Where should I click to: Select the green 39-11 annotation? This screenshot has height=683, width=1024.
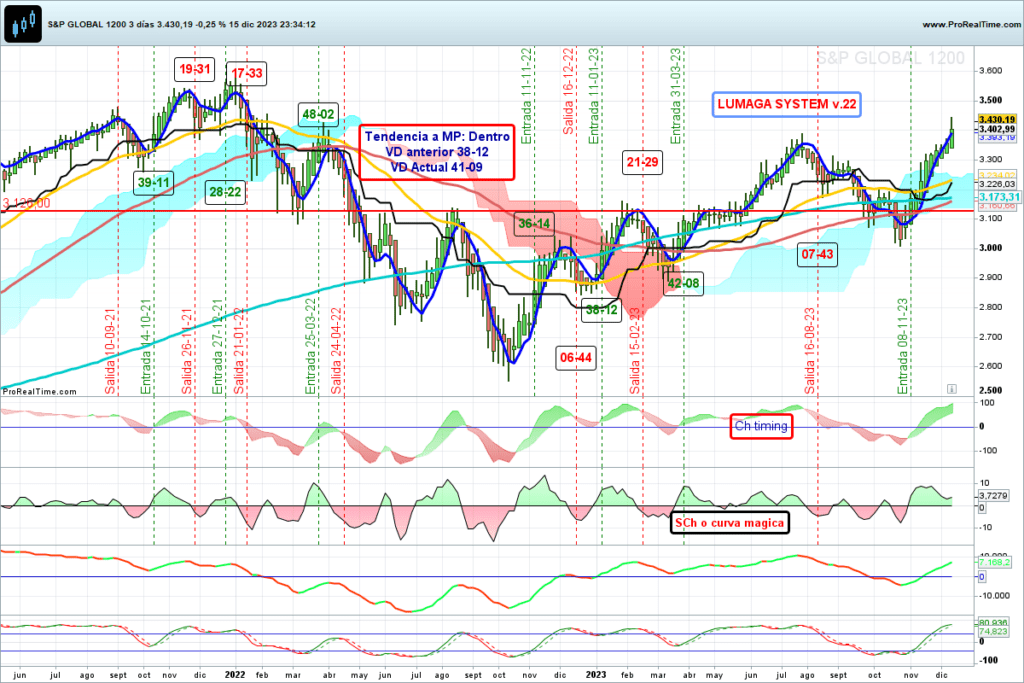pyautogui.click(x=154, y=183)
